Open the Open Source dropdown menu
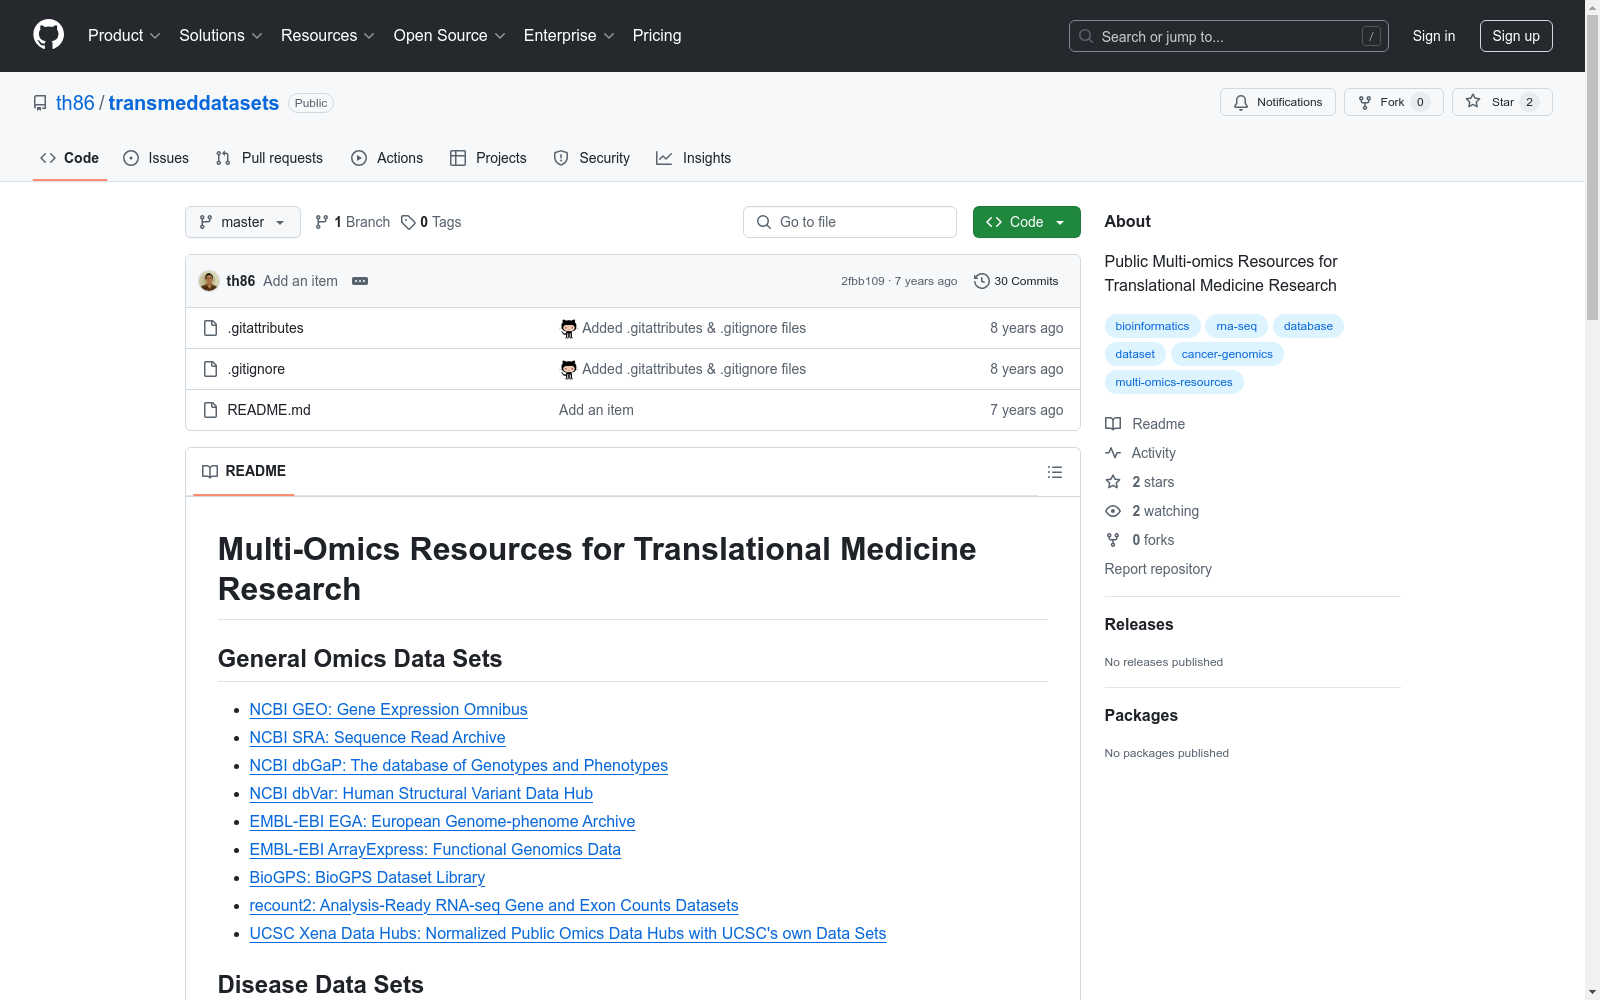1600x1000 pixels. pyautogui.click(x=450, y=35)
